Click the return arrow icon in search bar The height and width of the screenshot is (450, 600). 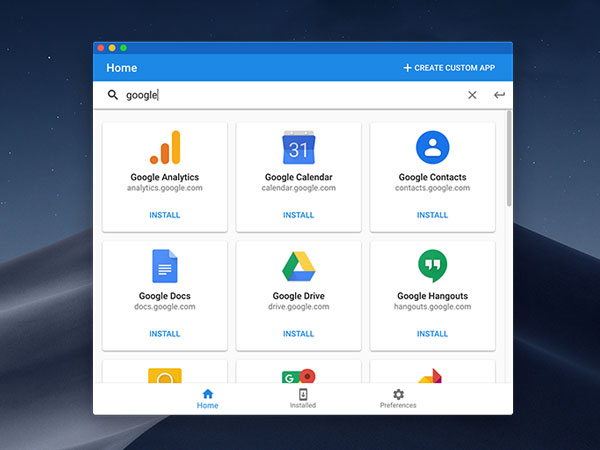click(x=499, y=95)
